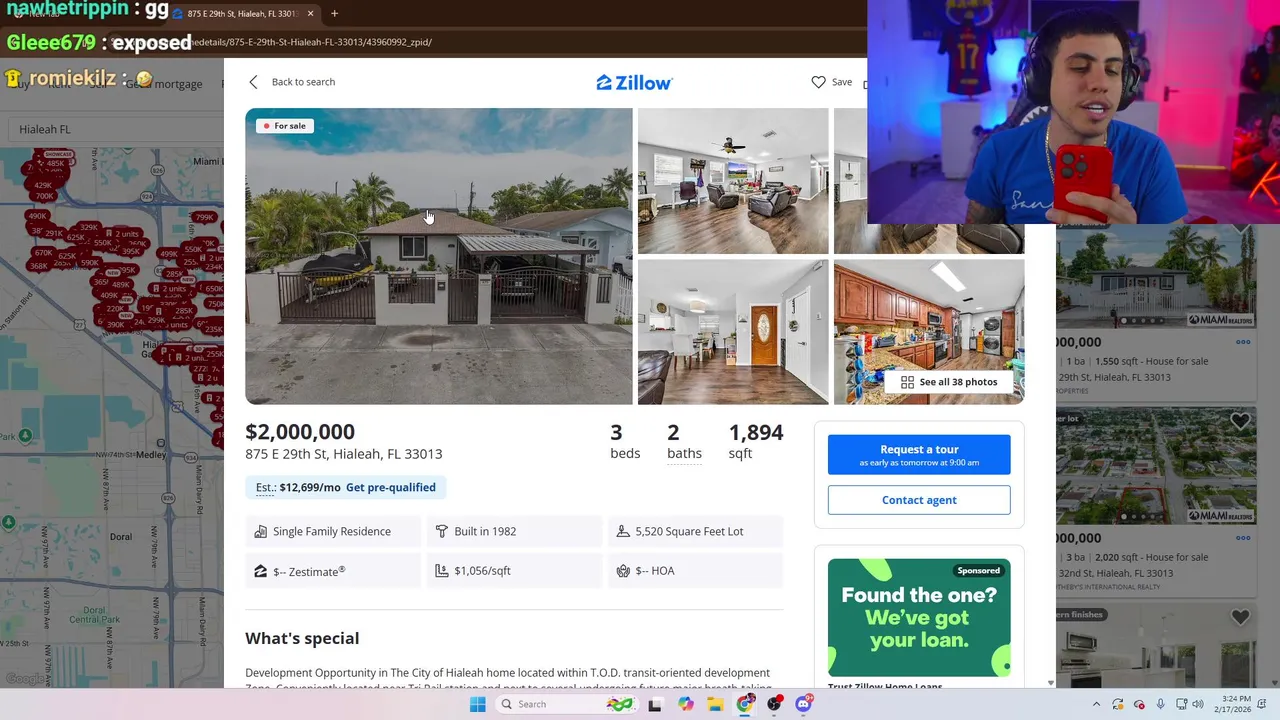Screen dimensions: 1280x720
Task: Click the Zestimate icon
Action: coord(260,571)
